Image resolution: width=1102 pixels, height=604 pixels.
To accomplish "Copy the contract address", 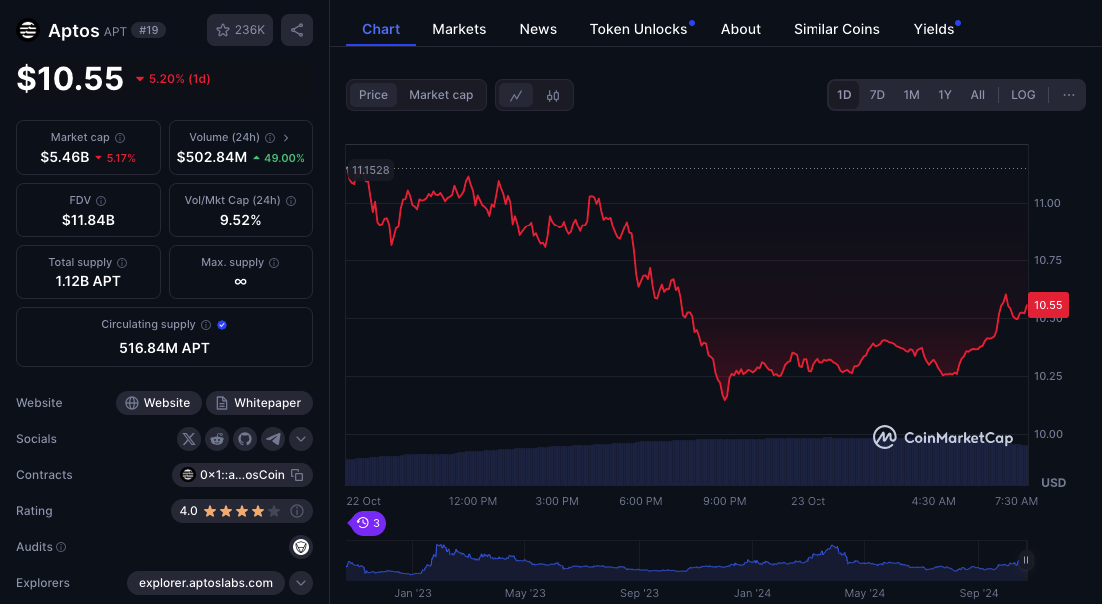I will point(297,475).
